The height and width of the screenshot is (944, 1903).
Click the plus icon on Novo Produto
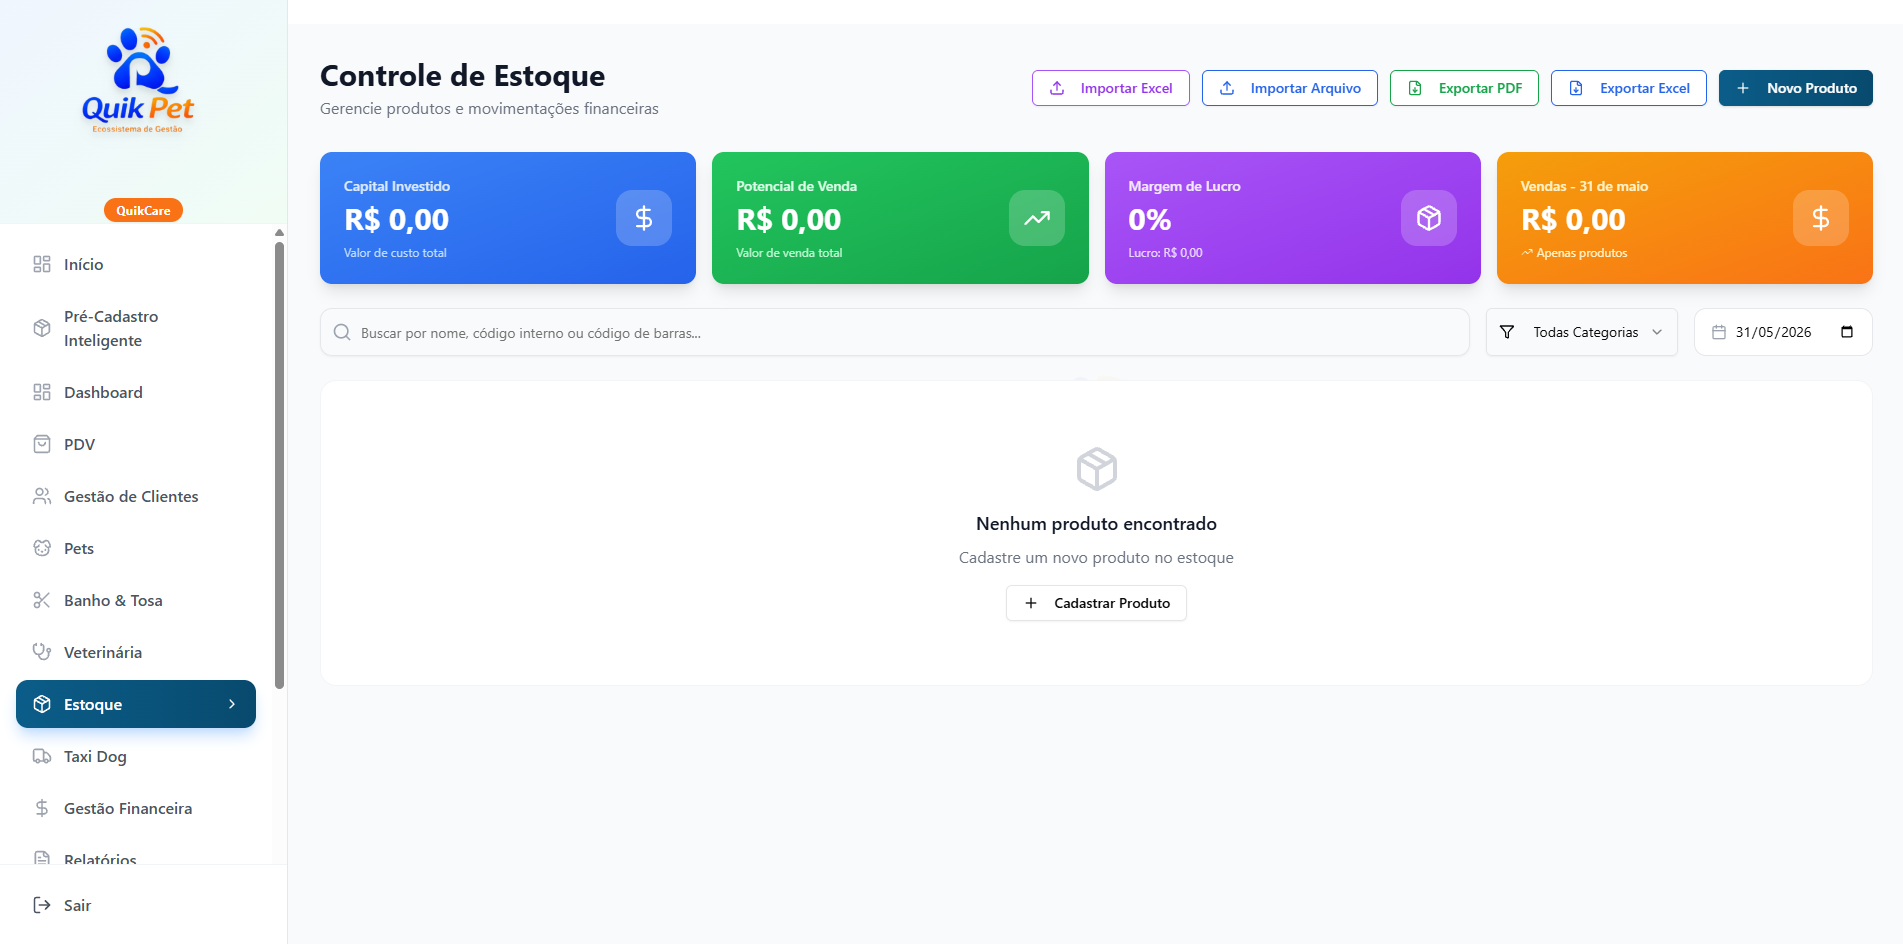pyautogui.click(x=1743, y=88)
